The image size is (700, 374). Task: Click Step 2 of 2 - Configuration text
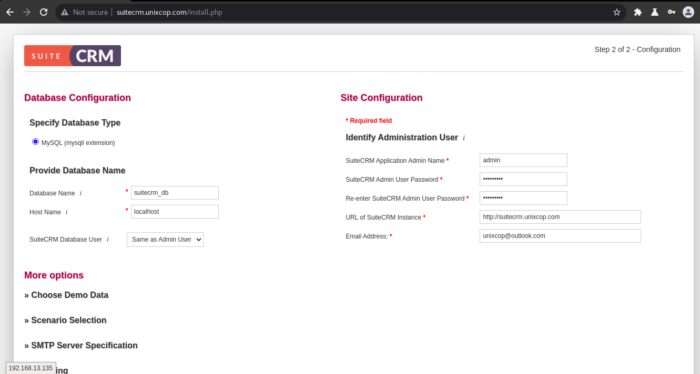637,50
